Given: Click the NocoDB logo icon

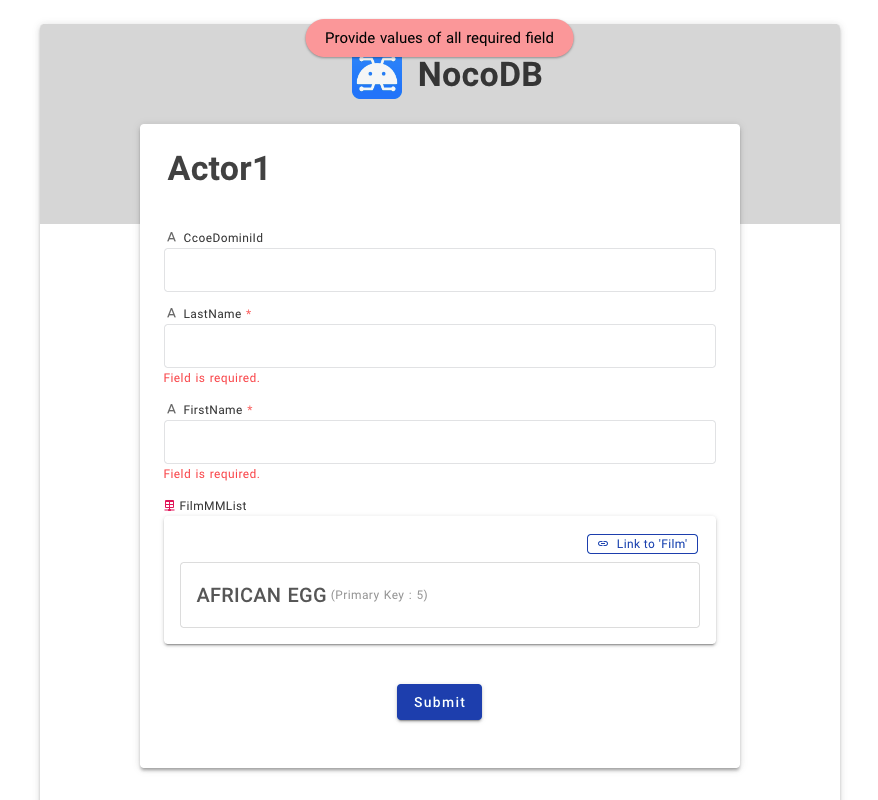Looking at the screenshot, I should (377, 74).
